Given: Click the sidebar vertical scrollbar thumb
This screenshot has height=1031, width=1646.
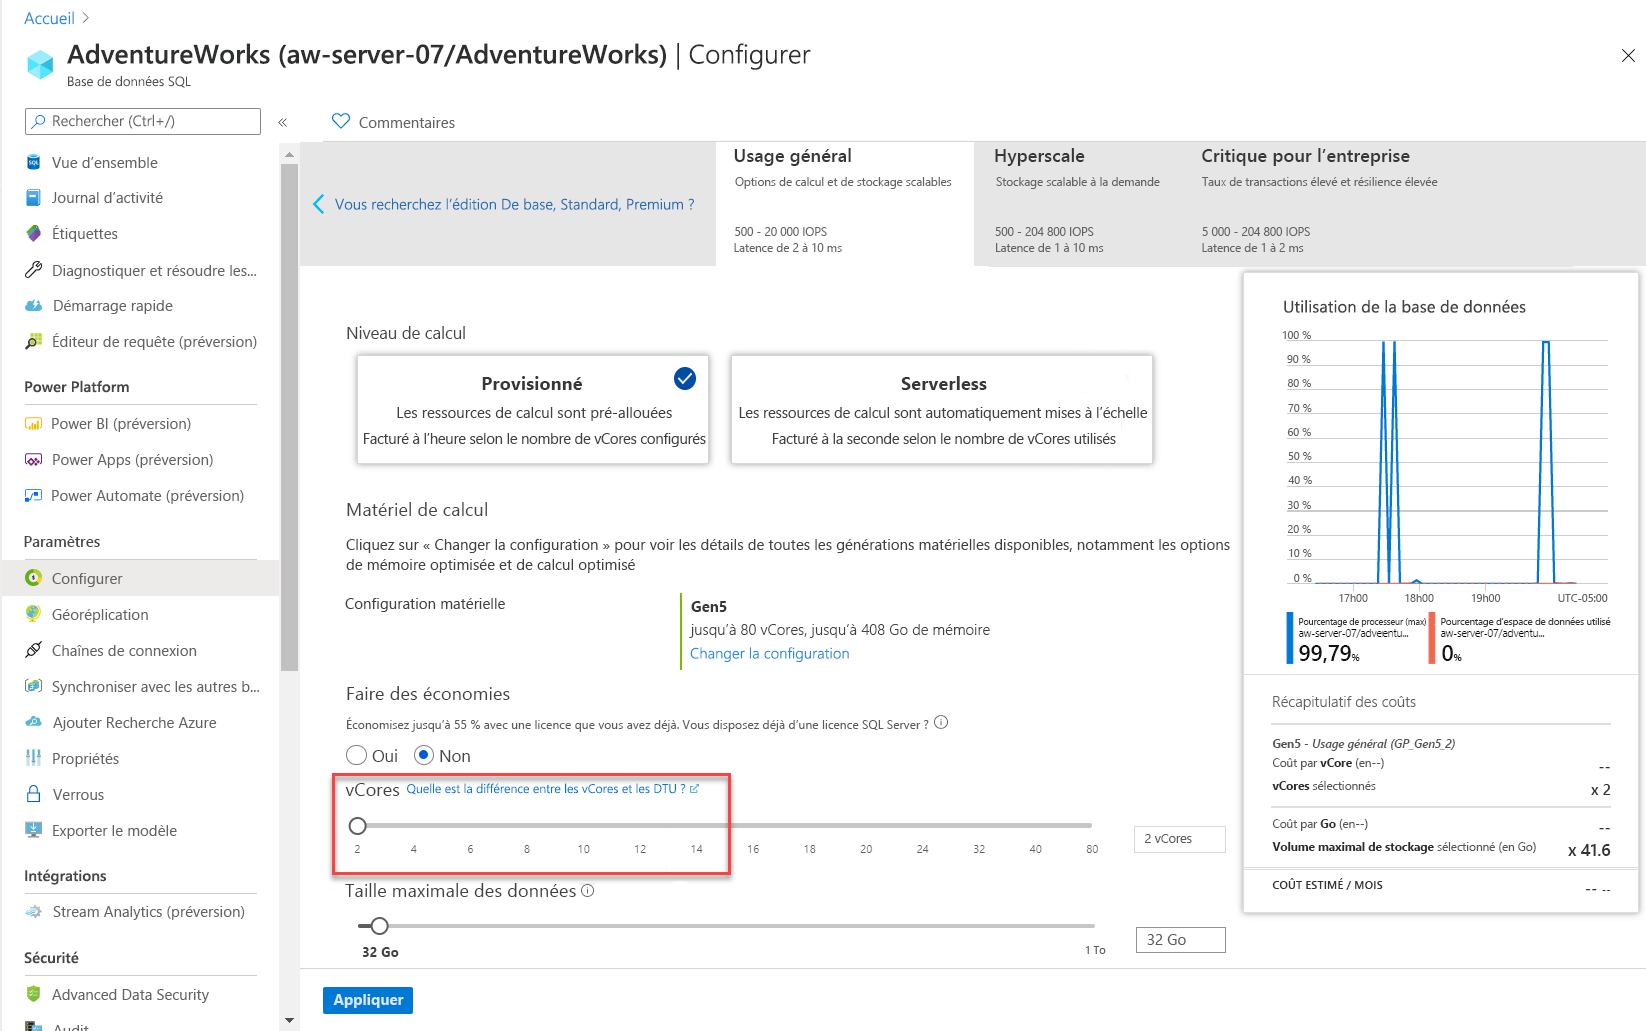Looking at the screenshot, I should click(290, 415).
